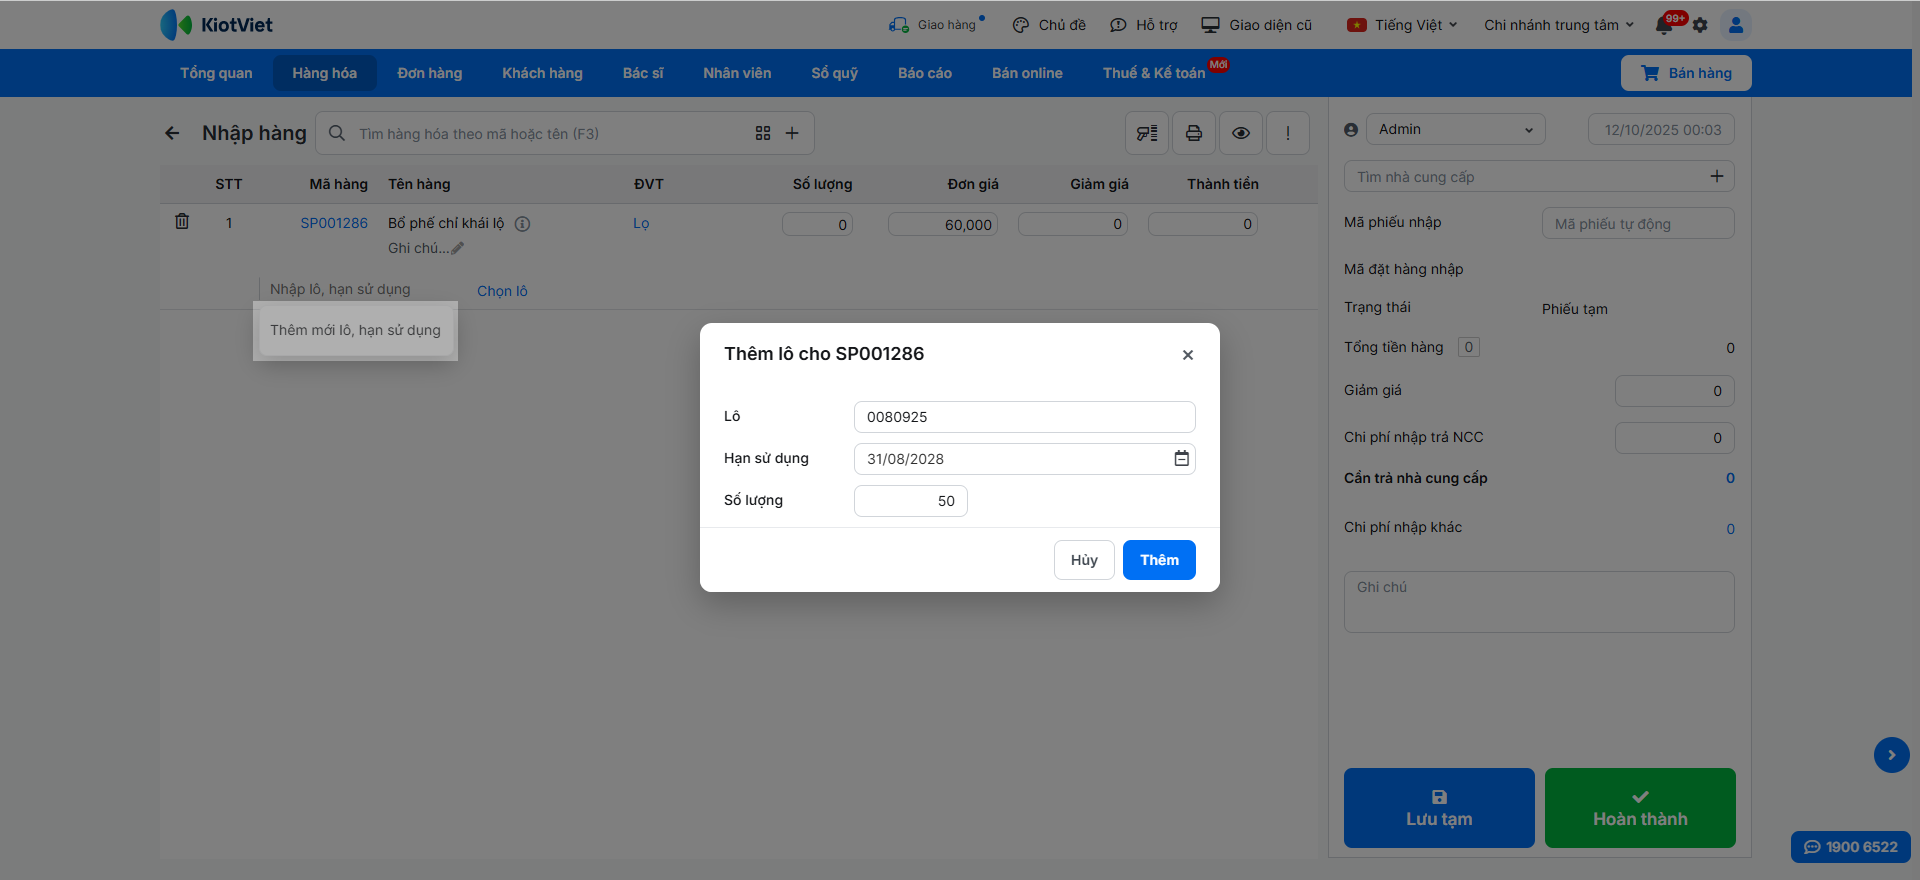Click the Hoàn thành button
Image resolution: width=1920 pixels, height=880 pixels.
coord(1640,808)
